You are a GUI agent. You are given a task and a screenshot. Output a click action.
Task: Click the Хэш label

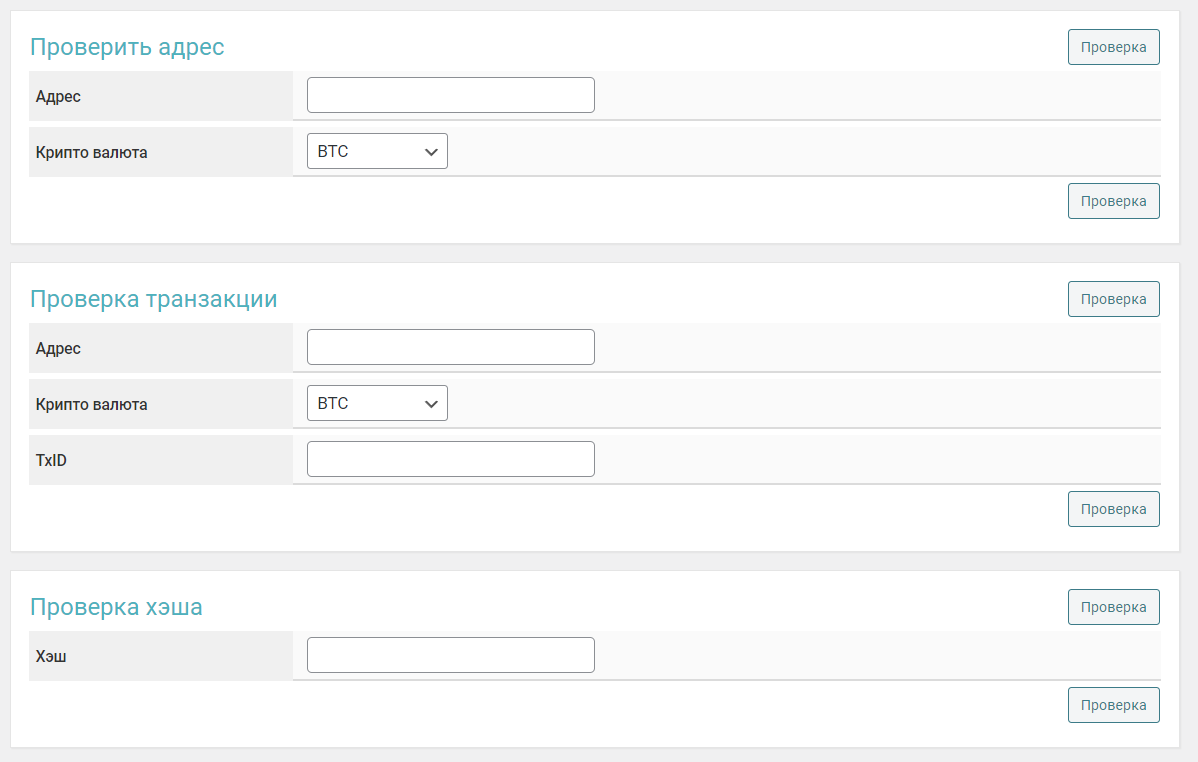[x=50, y=657]
